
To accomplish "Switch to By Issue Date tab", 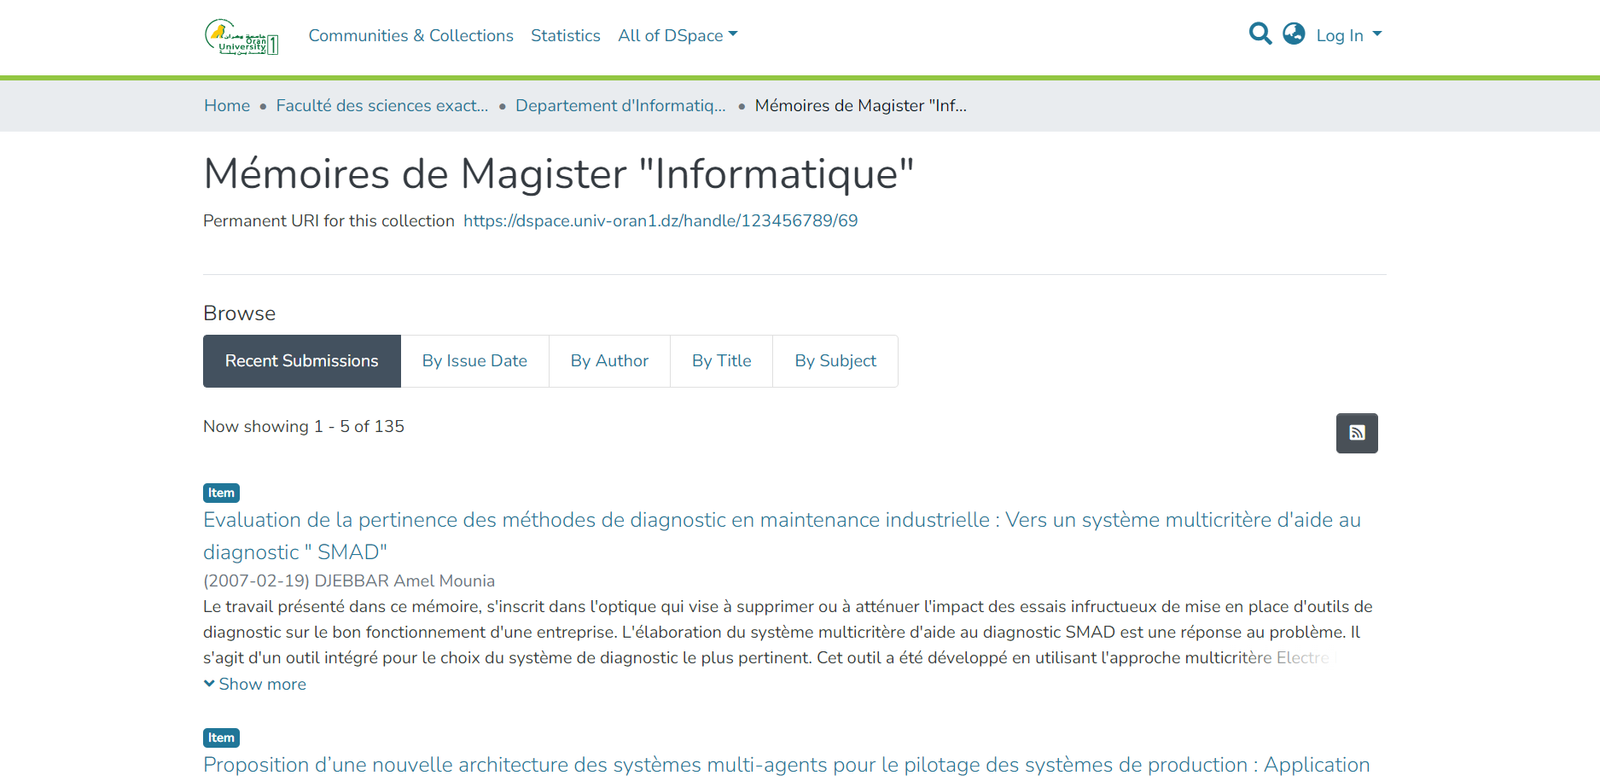I will tap(474, 361).
